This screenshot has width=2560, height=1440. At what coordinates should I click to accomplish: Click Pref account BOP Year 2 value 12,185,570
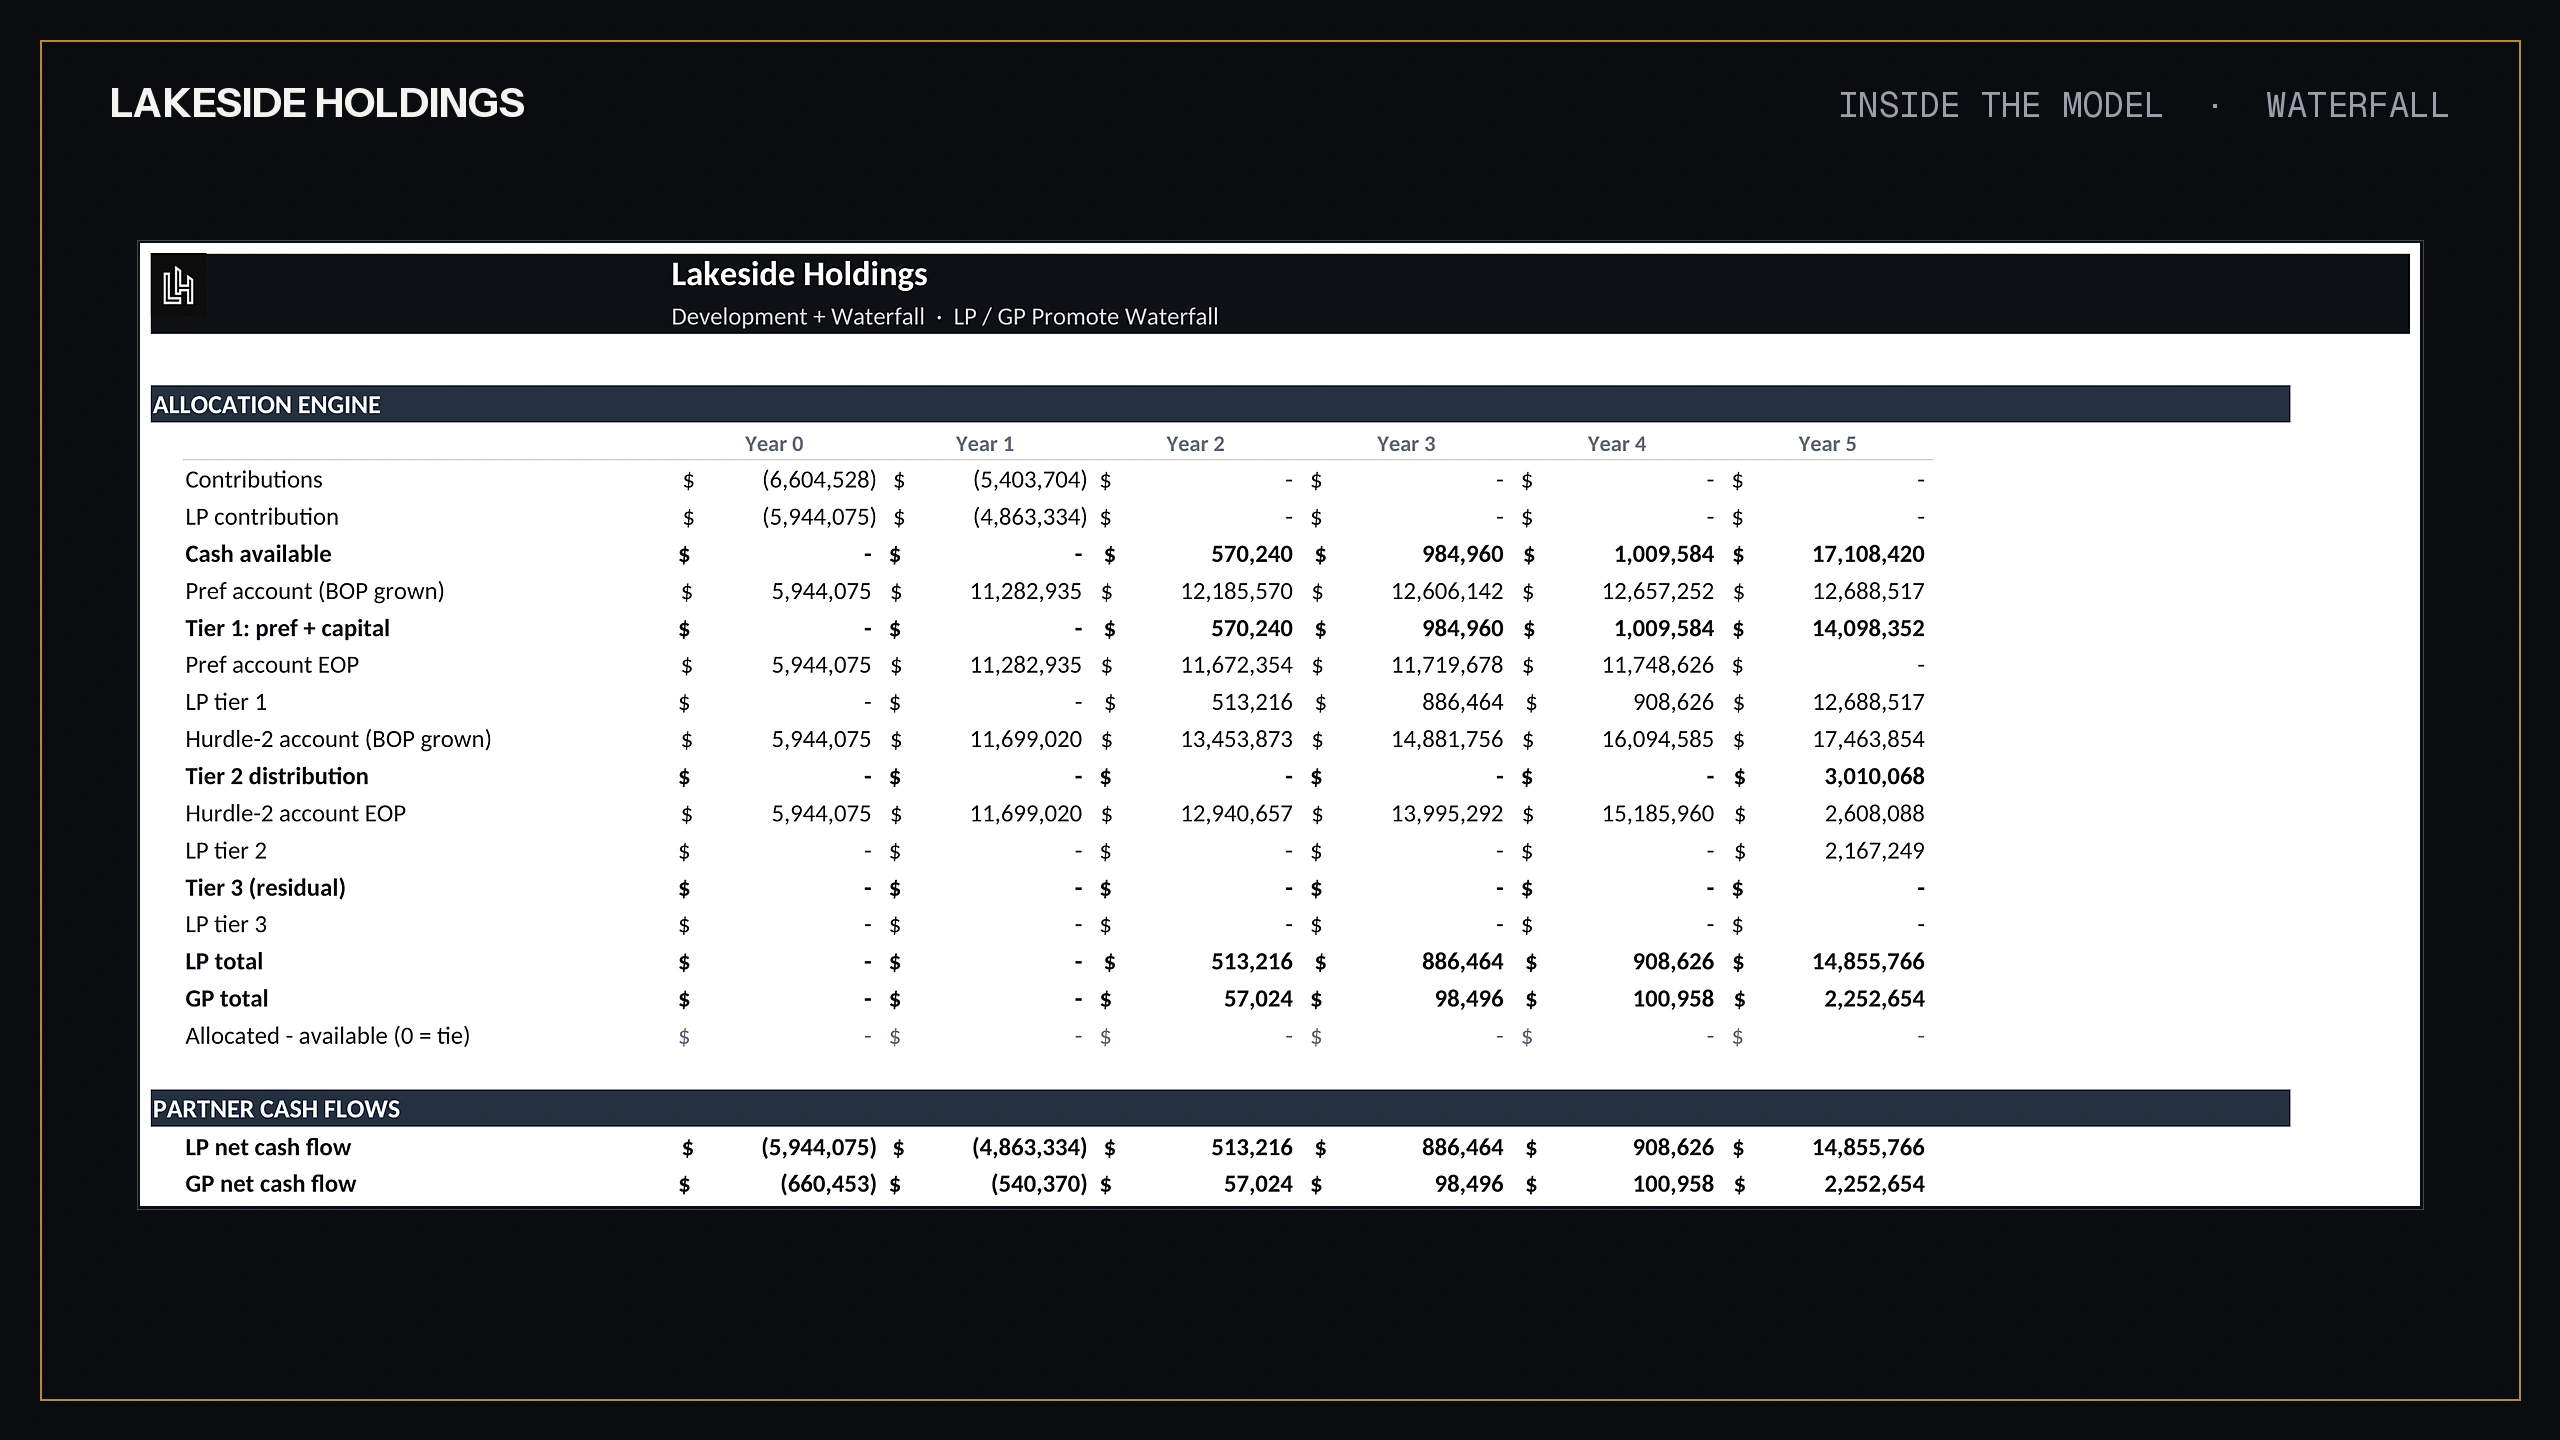[1237, 590]
